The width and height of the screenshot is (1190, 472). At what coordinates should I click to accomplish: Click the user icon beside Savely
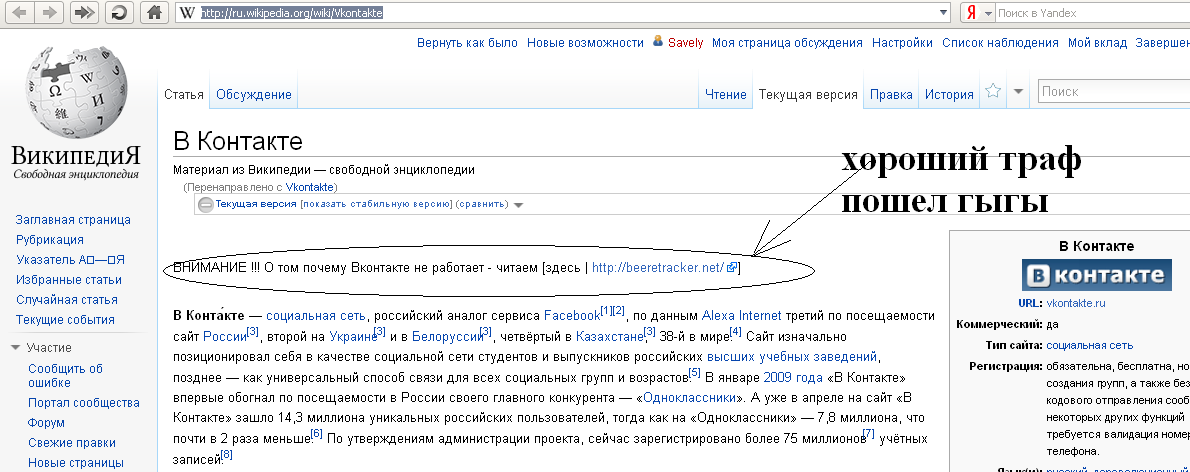tap(658, 42)
